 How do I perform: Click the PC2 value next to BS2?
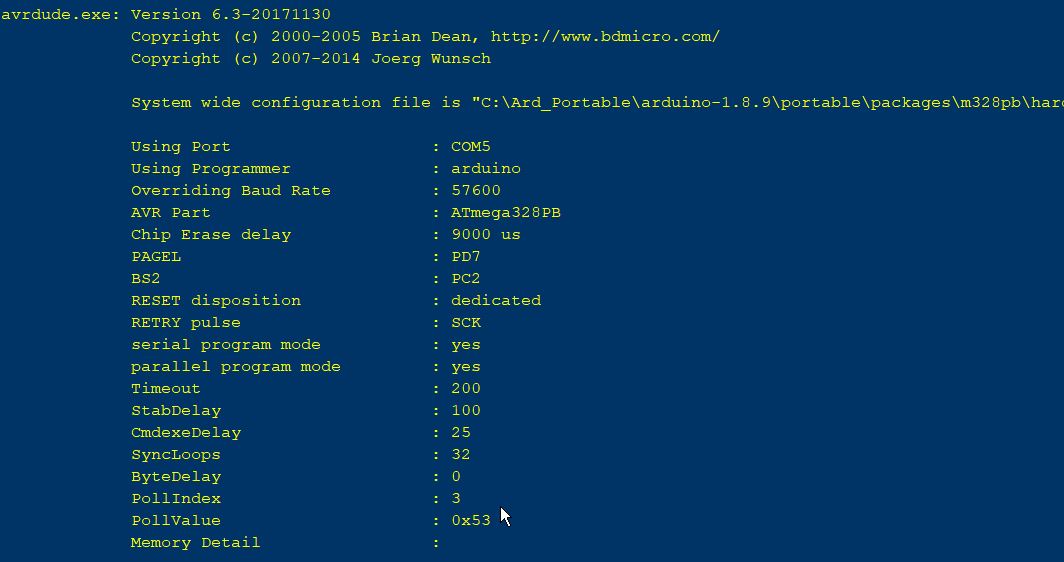point(466,278)
